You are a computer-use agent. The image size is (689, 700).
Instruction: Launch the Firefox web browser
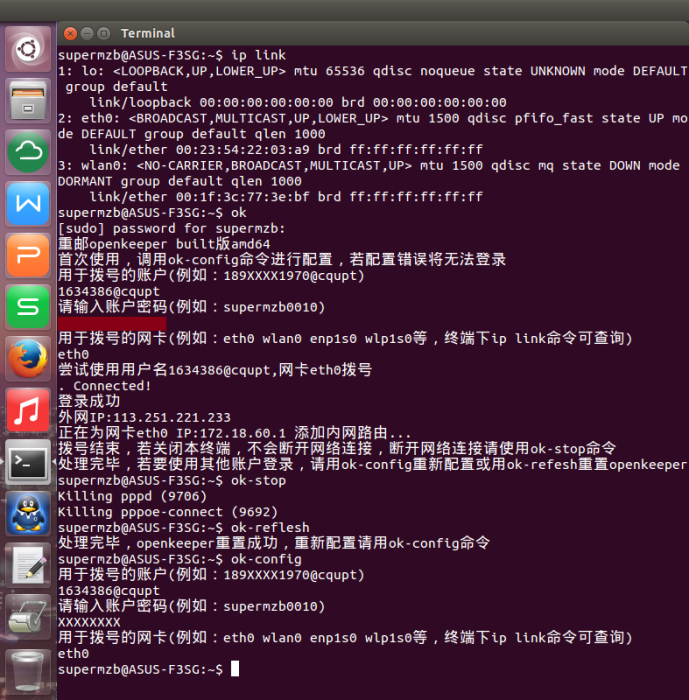point(28,359)
